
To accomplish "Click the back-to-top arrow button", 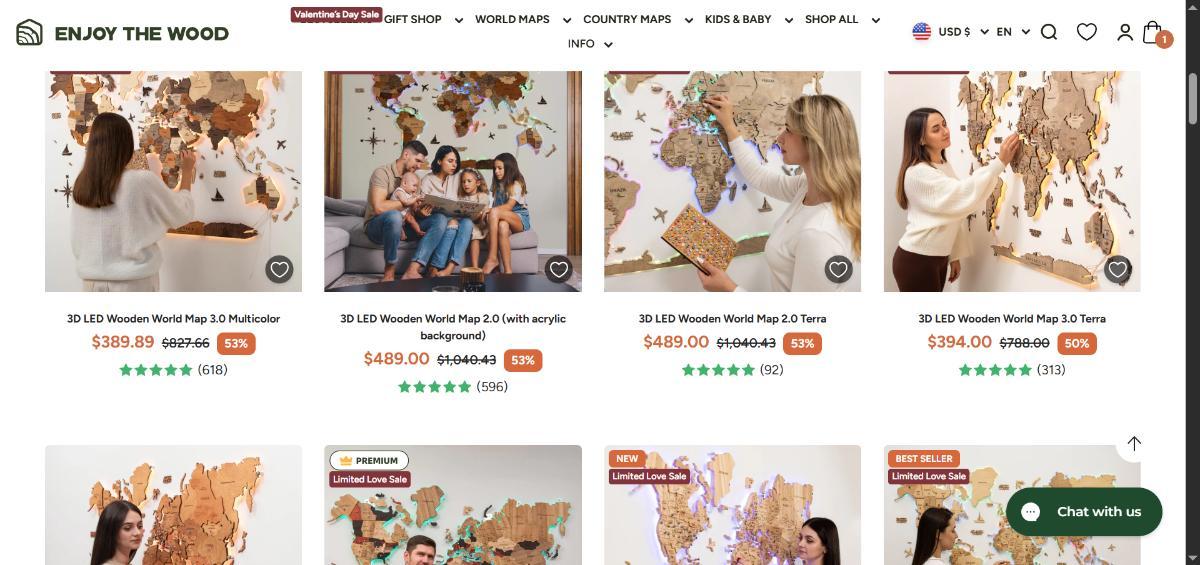I will pyautogui.click(x=1134, y=443).
